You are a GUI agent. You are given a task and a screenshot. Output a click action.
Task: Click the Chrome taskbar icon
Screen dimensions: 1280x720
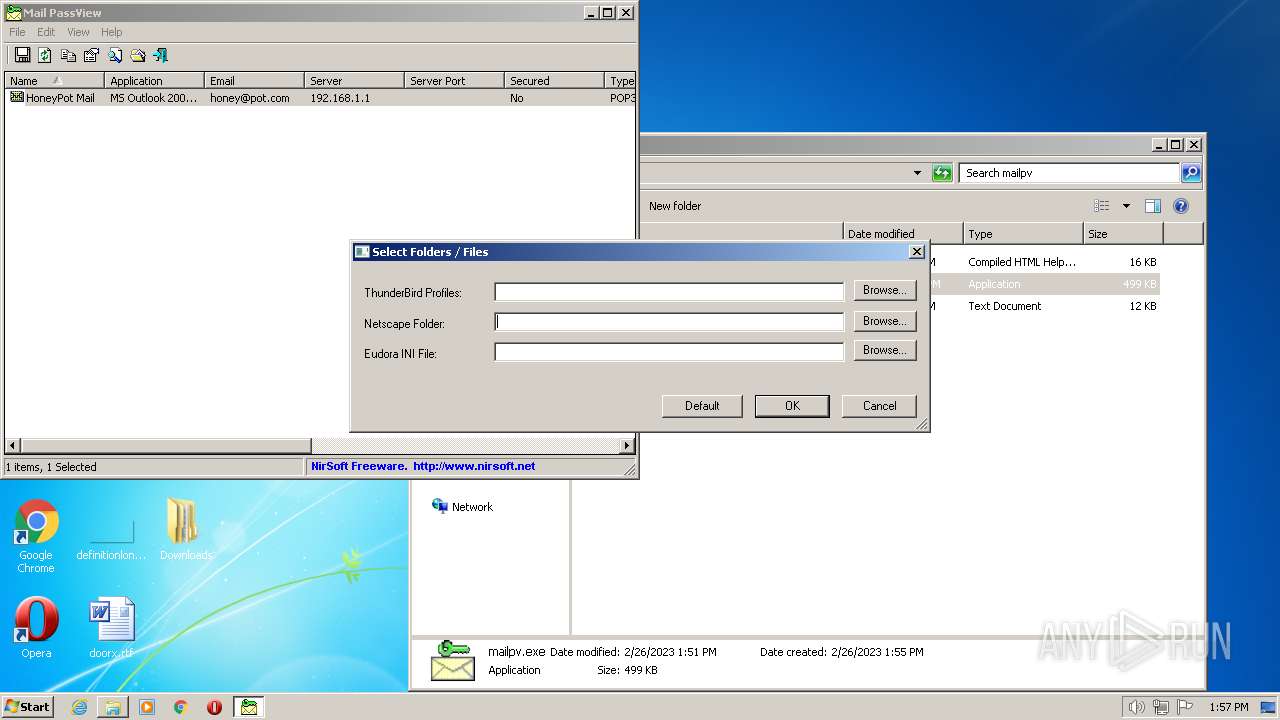pos(181,707)
